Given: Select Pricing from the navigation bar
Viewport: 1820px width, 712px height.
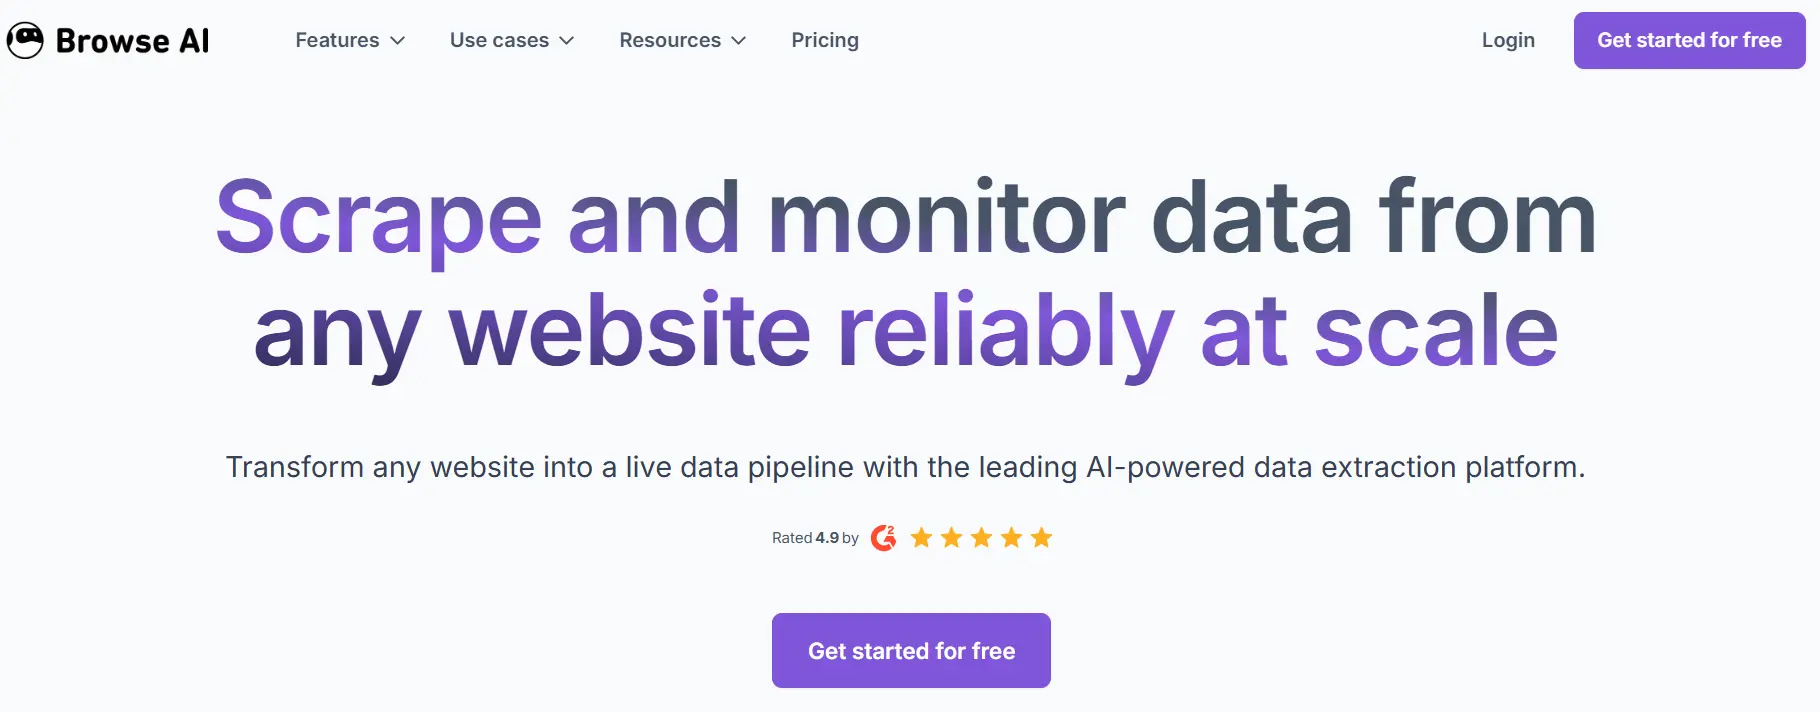Looking at the screenshot, I should tap(825, 40).
